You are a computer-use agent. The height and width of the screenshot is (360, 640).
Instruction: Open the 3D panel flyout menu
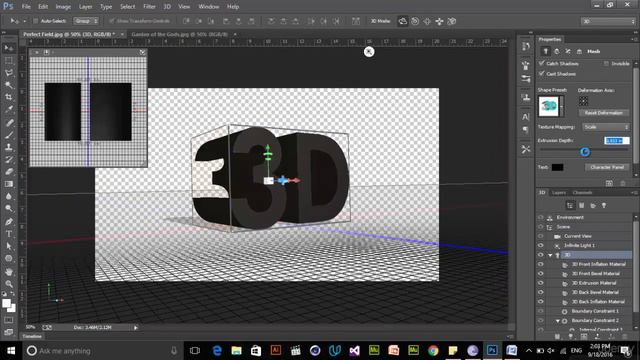tap(634, 193)
